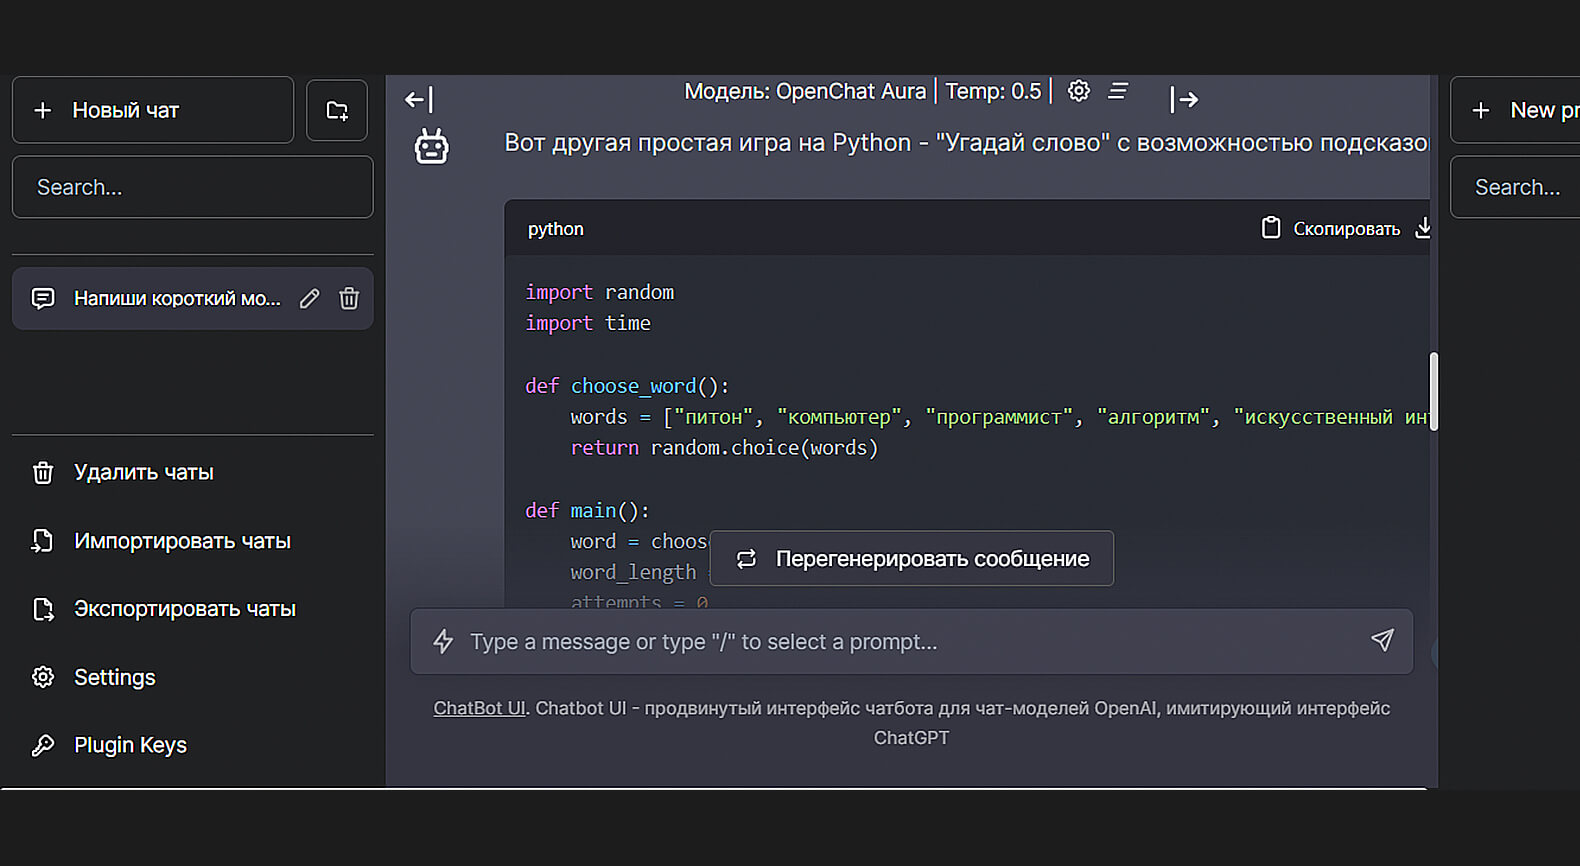Click the 'def choose_word():' line
The height and width of the screenshot is (866, 1580).
pyautogui.click(x=628, y=386)
